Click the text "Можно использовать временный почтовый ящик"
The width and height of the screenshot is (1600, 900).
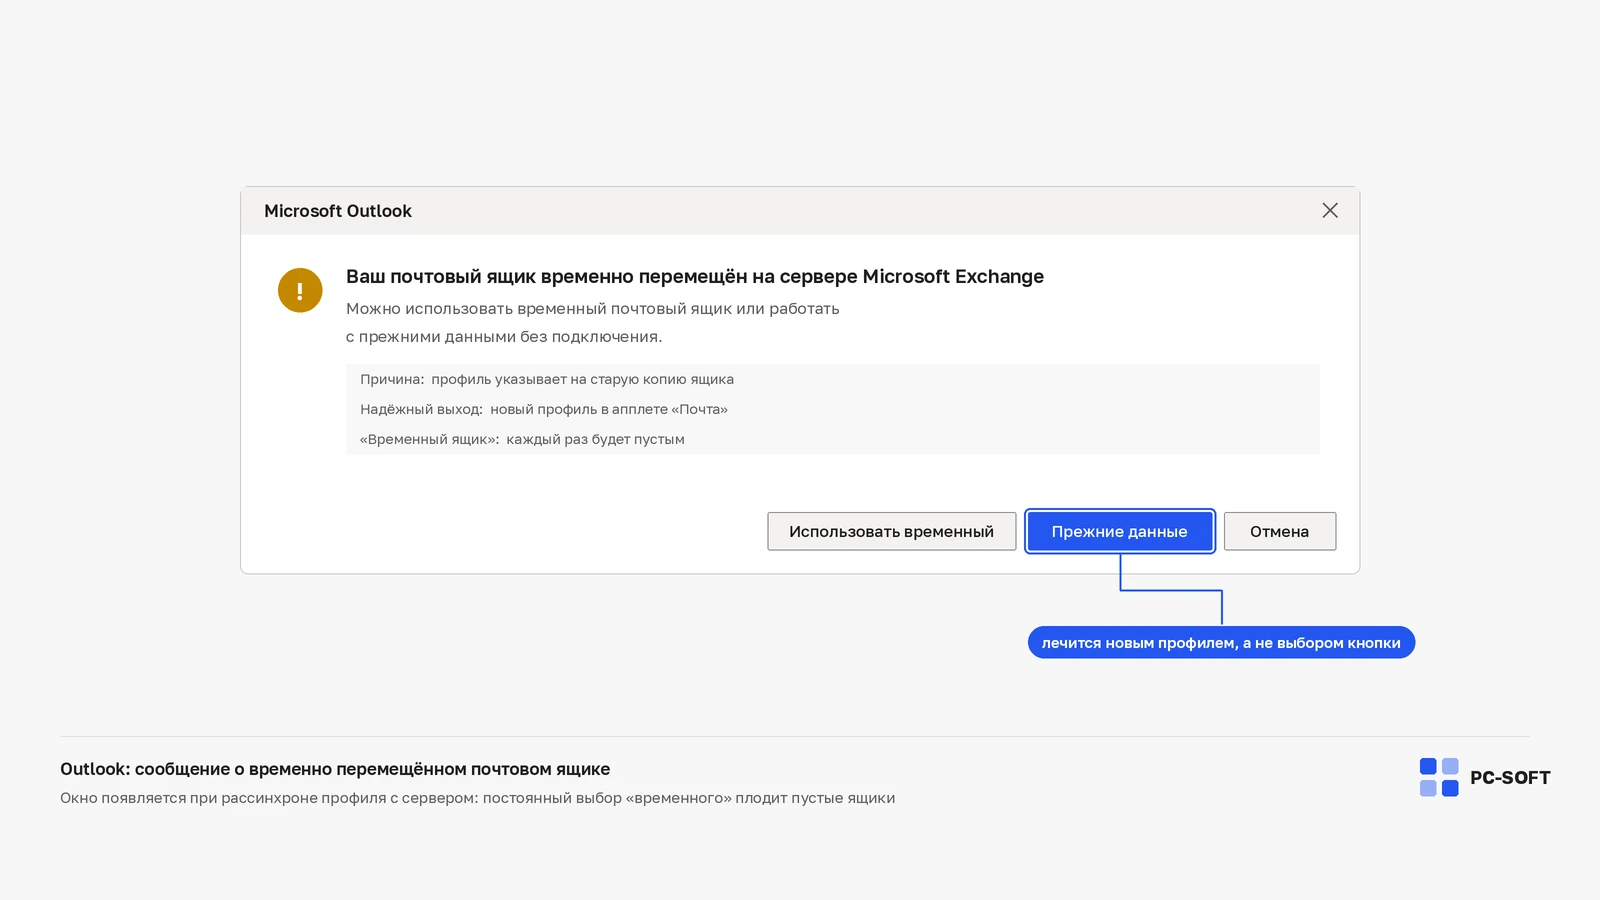point(539,309)
